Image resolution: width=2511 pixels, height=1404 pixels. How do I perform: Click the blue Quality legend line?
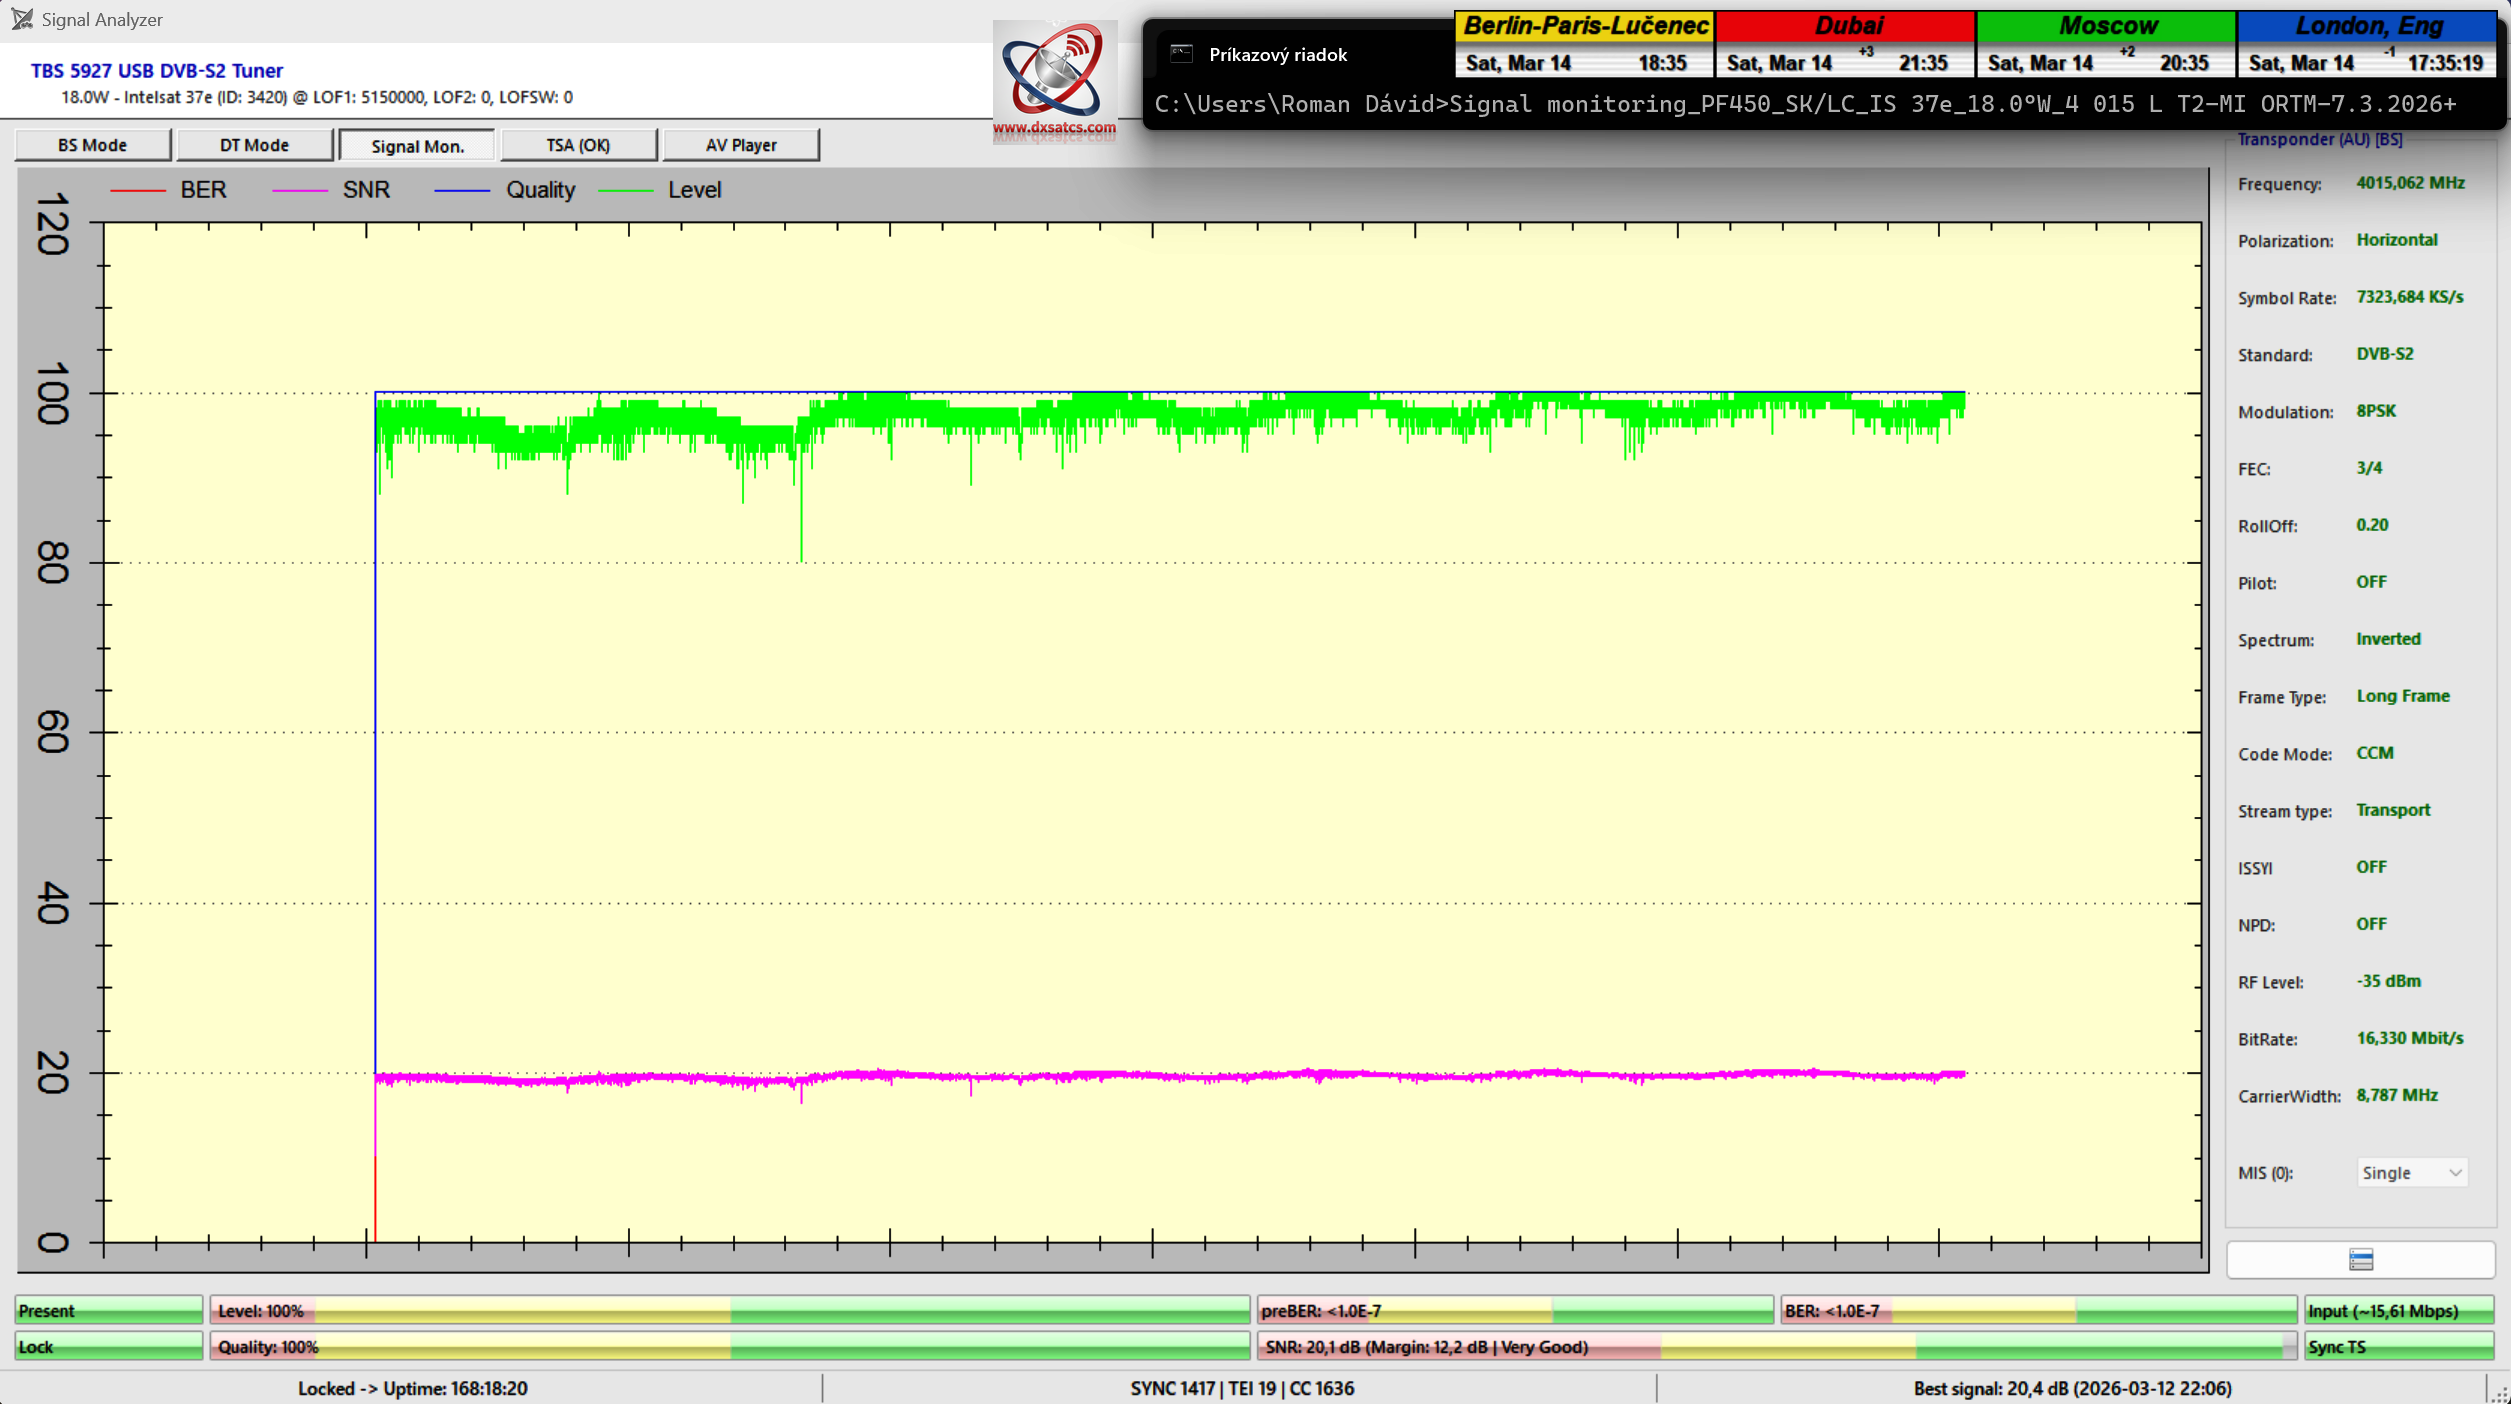[461, 190]
